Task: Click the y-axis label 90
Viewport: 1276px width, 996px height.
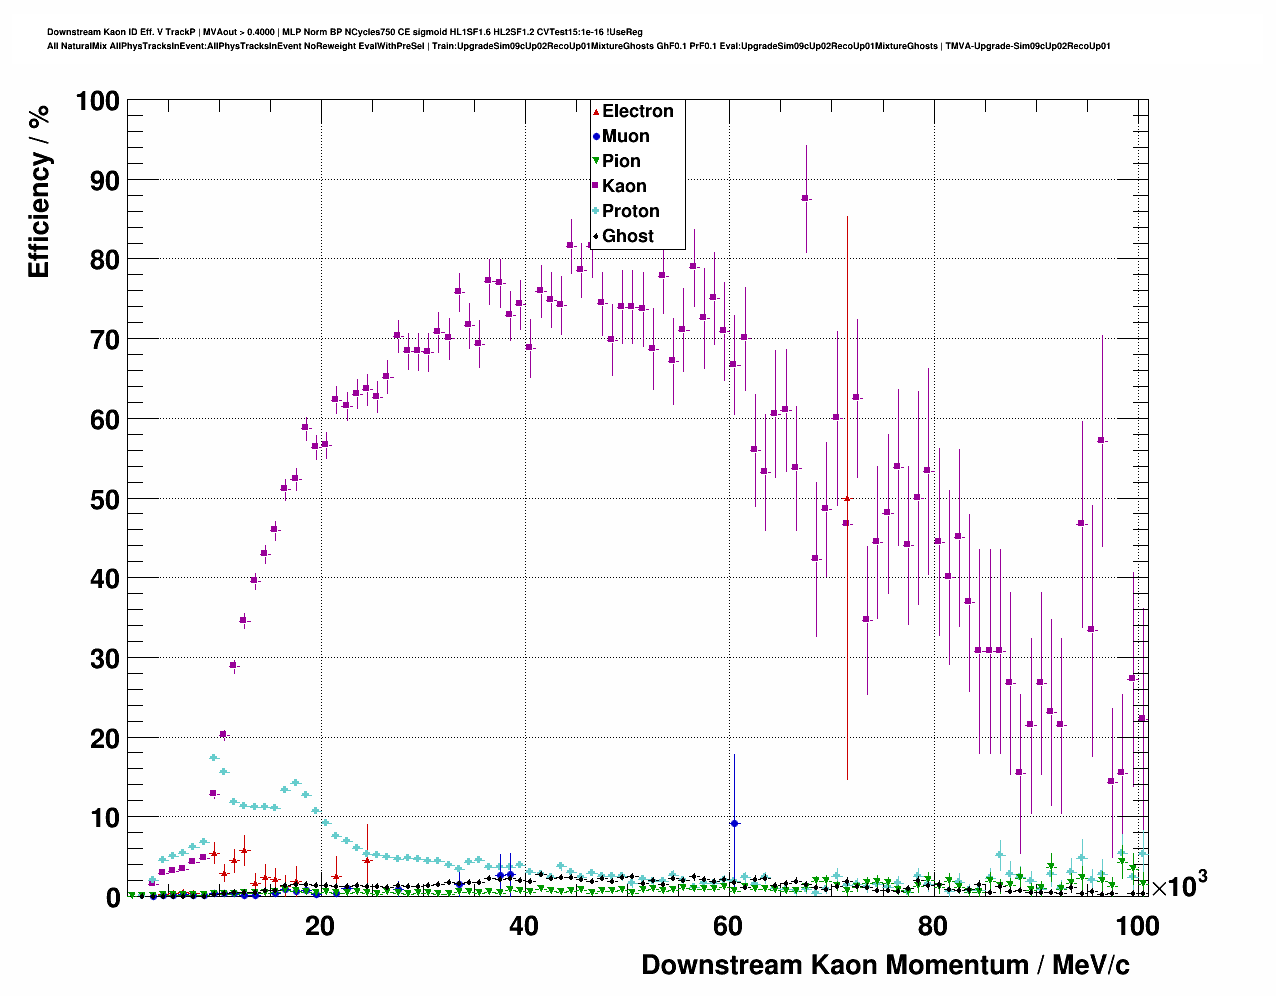Action: tap(105, 181)
